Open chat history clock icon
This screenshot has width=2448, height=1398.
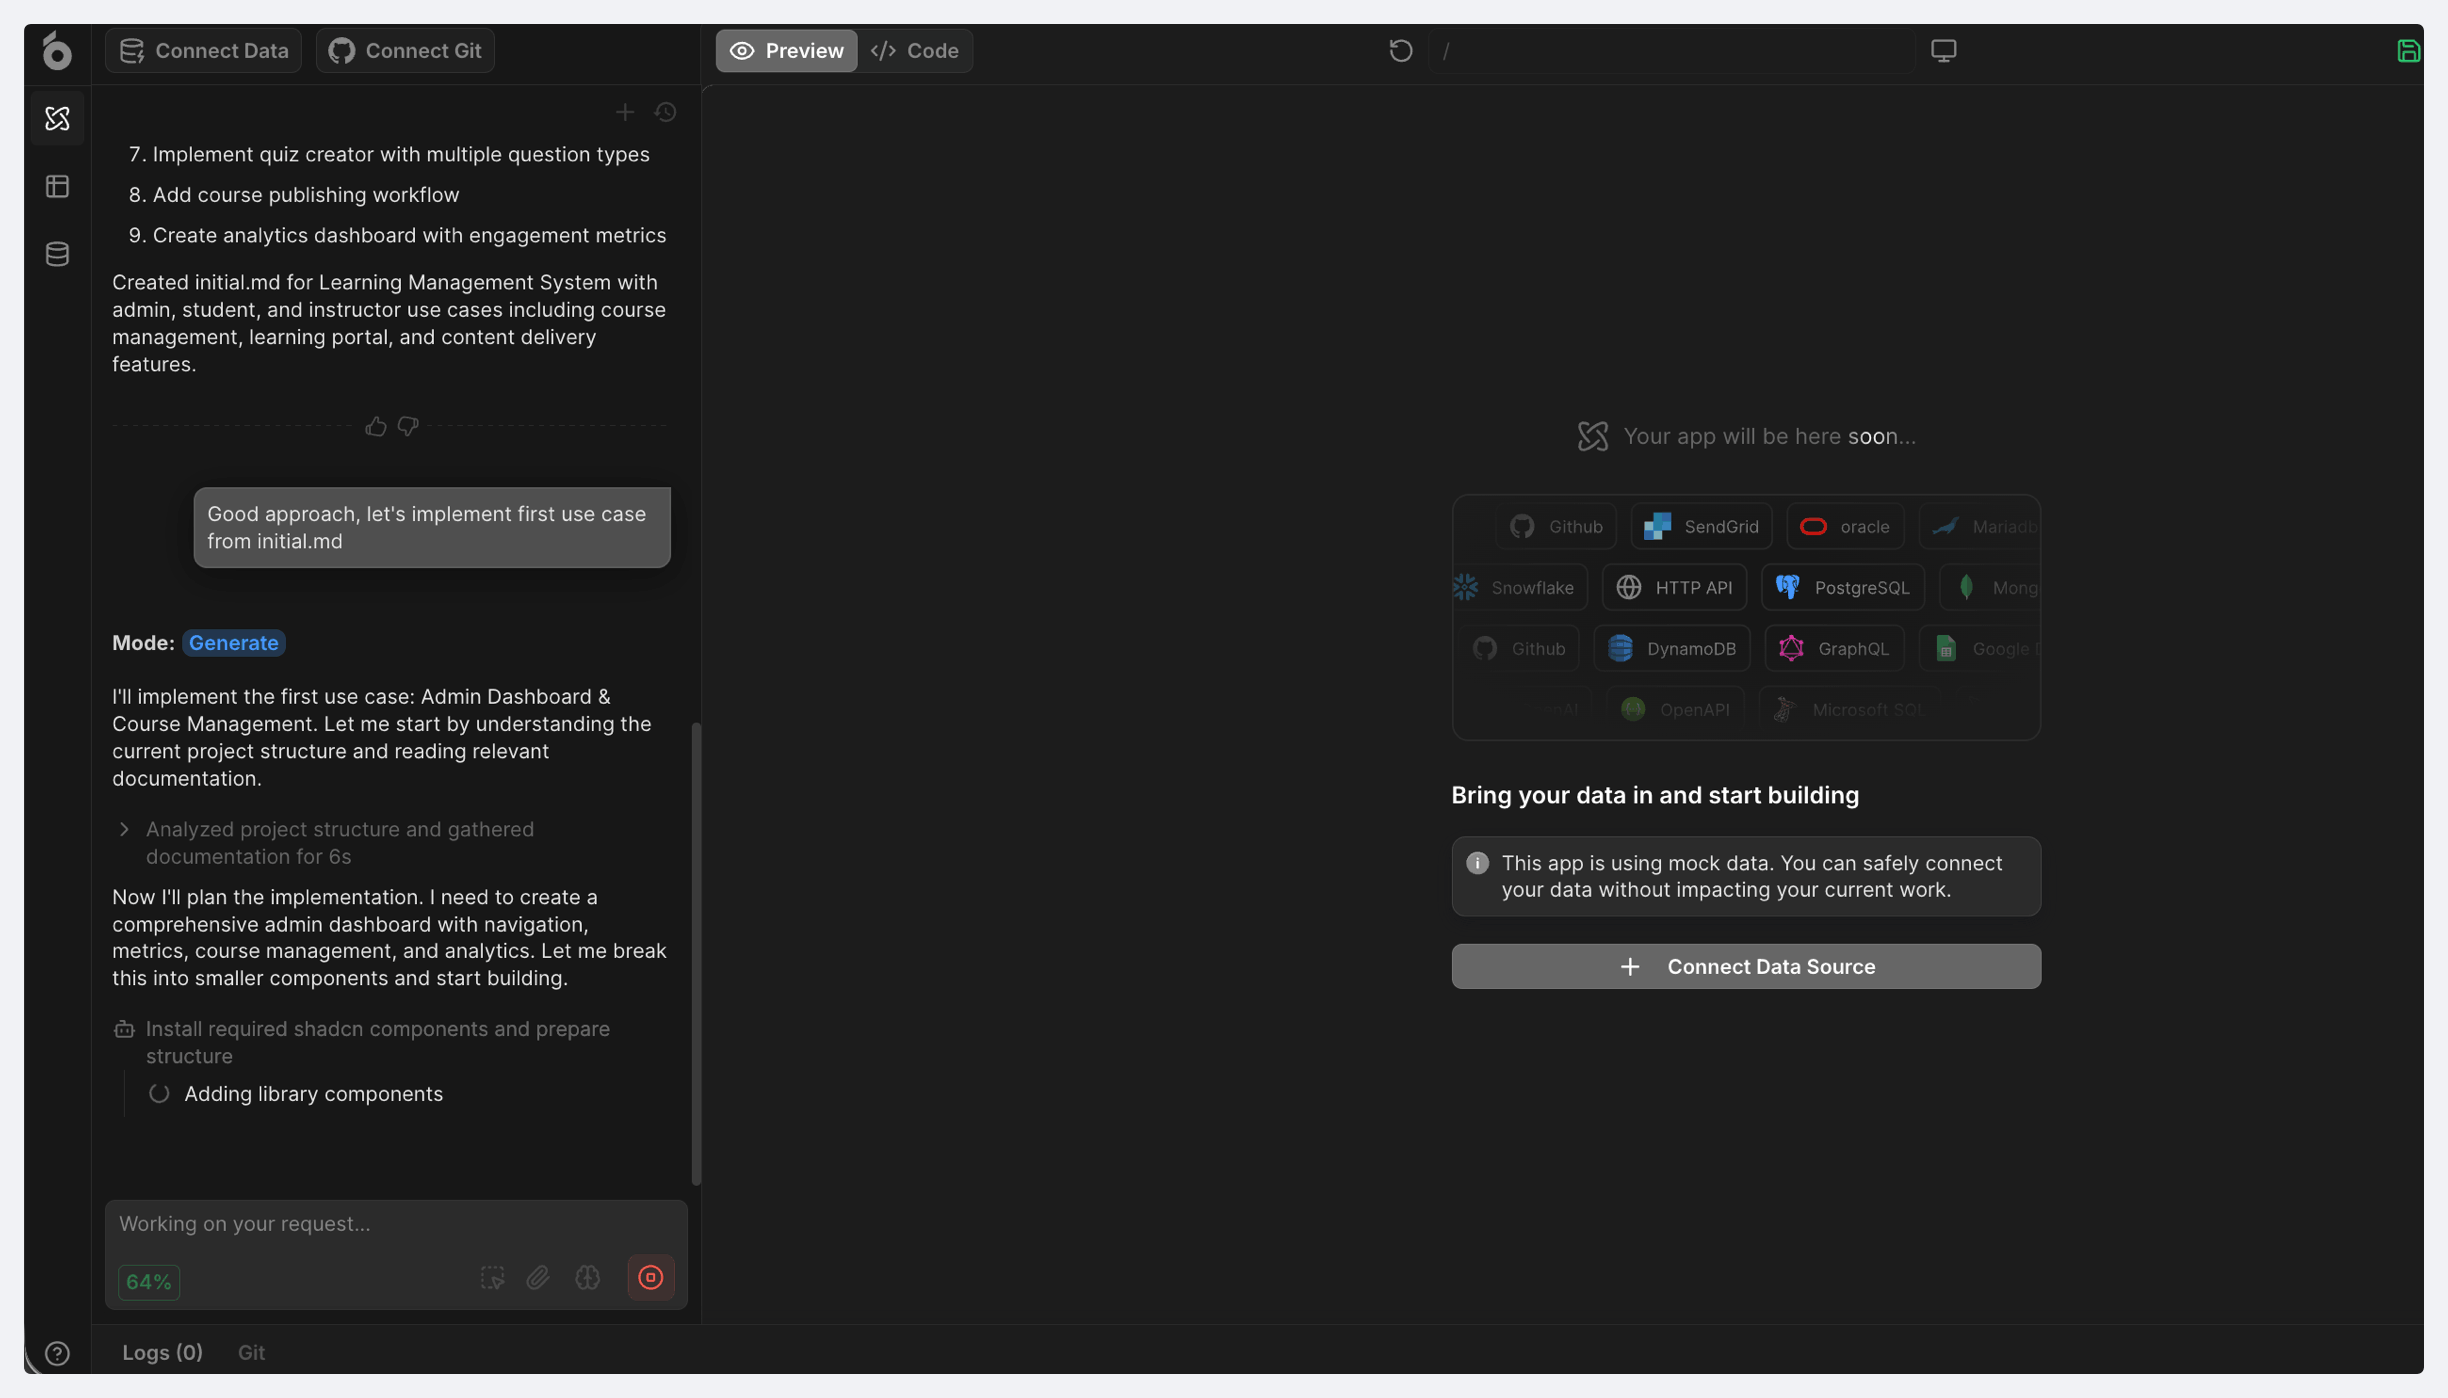665,112
